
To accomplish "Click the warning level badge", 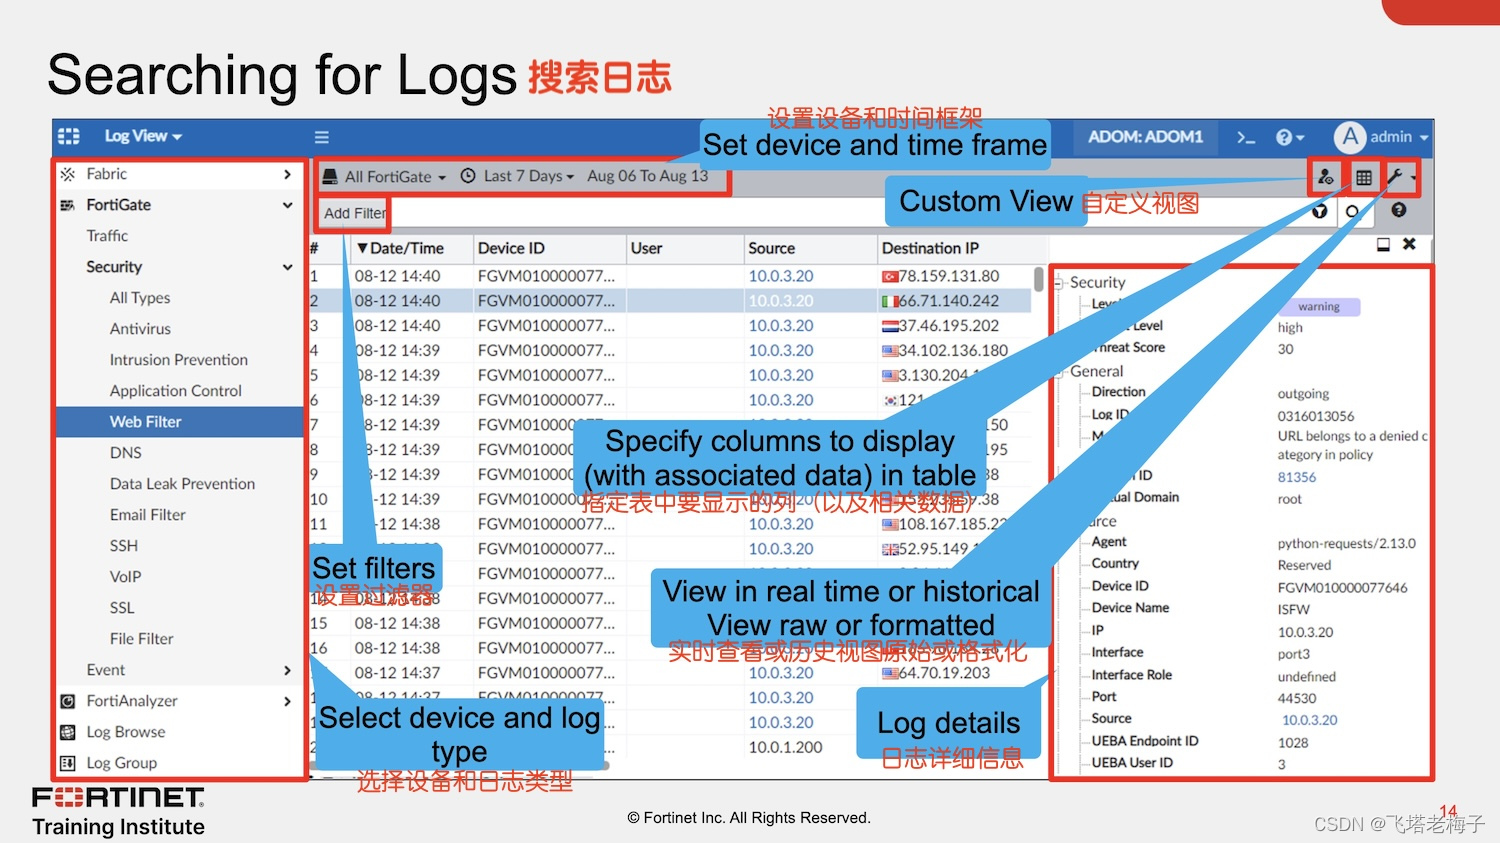I will pos(1319,307).
